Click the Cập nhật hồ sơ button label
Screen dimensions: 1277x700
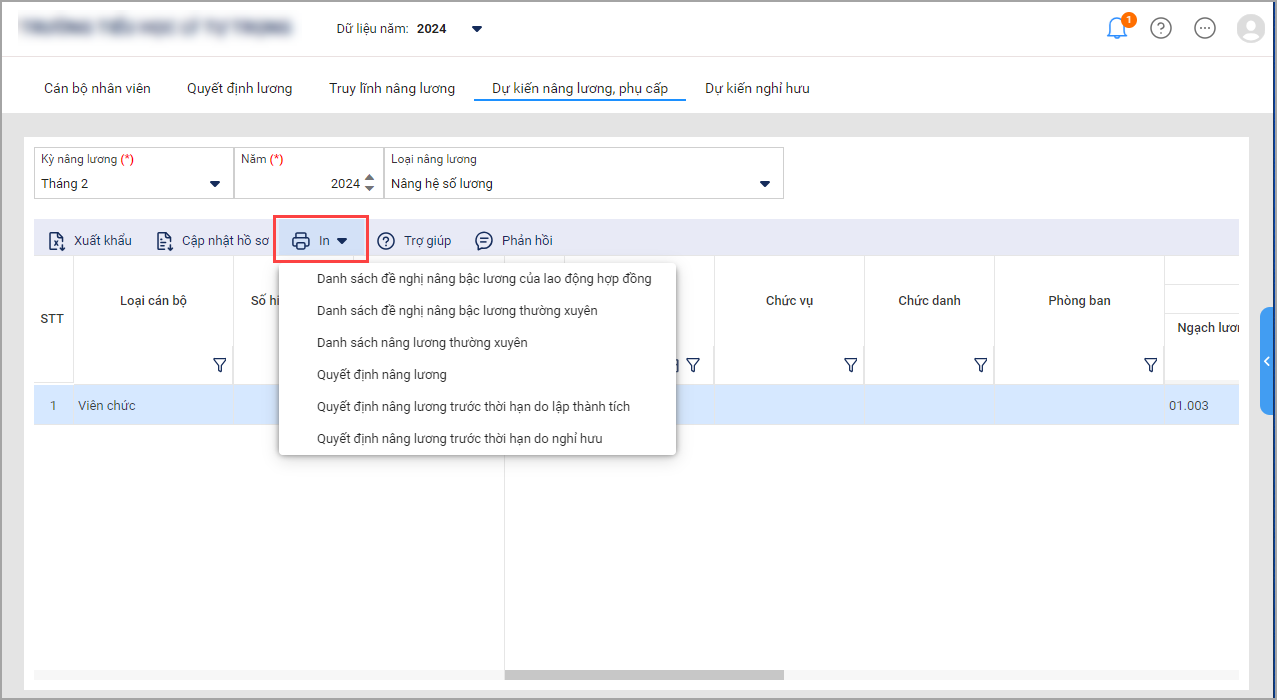pyautogui.click(x=226, y=241)
